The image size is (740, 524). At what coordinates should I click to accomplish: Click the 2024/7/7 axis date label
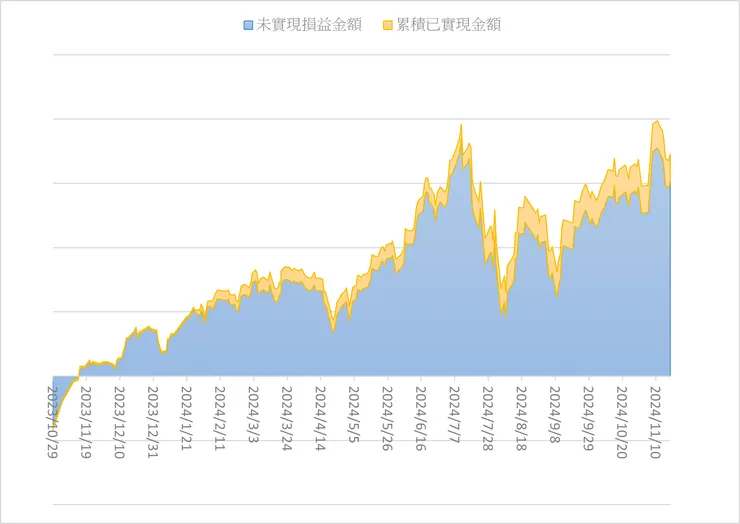click(x=454, y=415)
